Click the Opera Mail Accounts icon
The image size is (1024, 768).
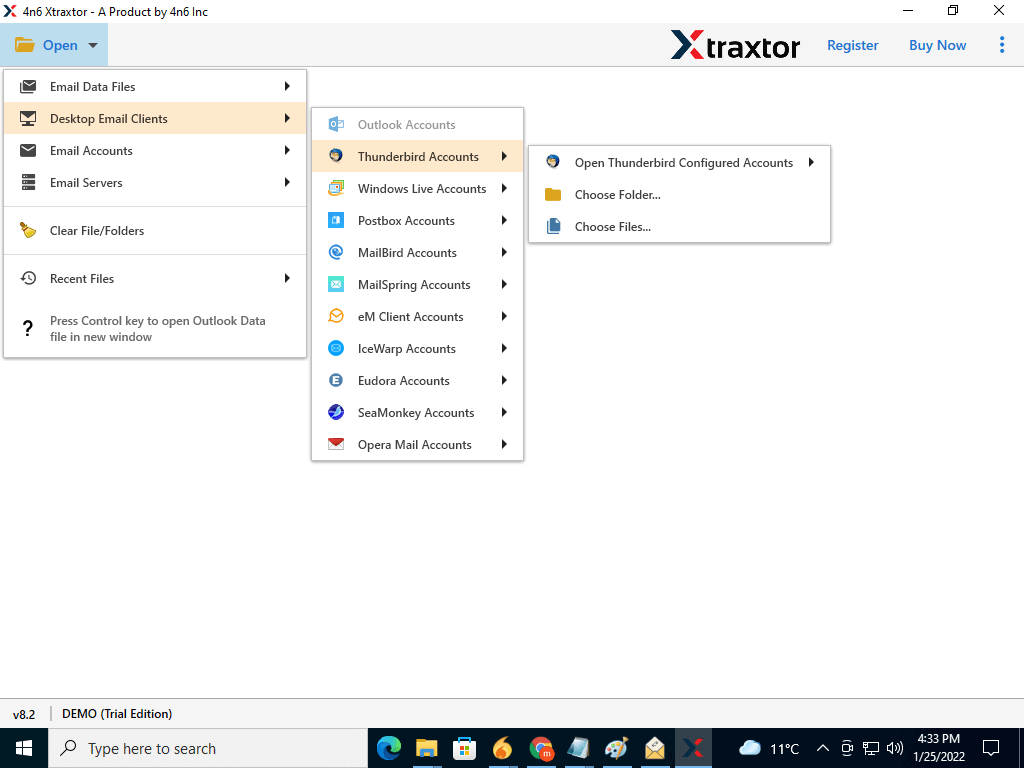click(x=337, y=445)
